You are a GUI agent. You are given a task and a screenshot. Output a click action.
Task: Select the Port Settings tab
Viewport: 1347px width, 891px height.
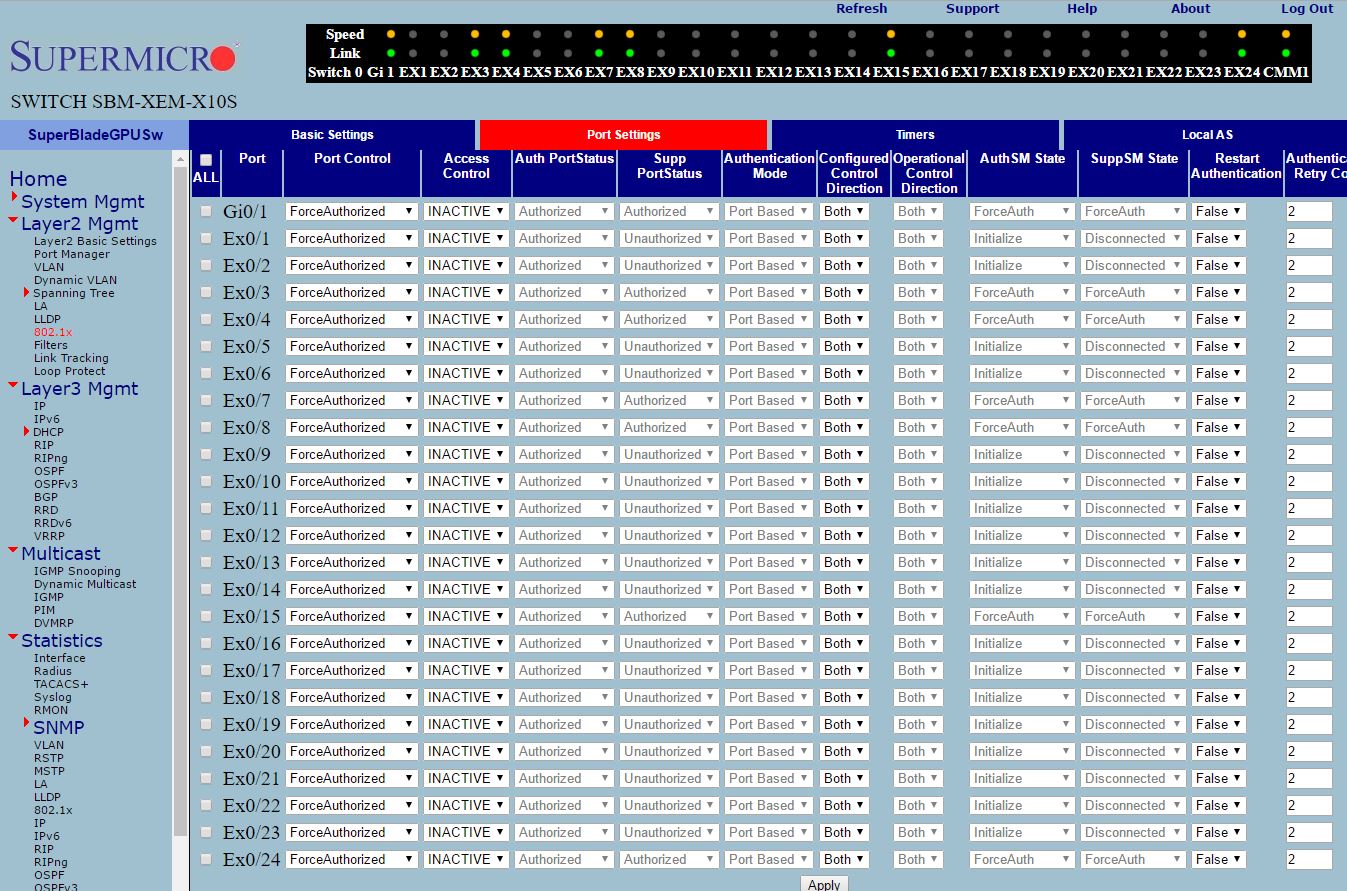[623, 134]
